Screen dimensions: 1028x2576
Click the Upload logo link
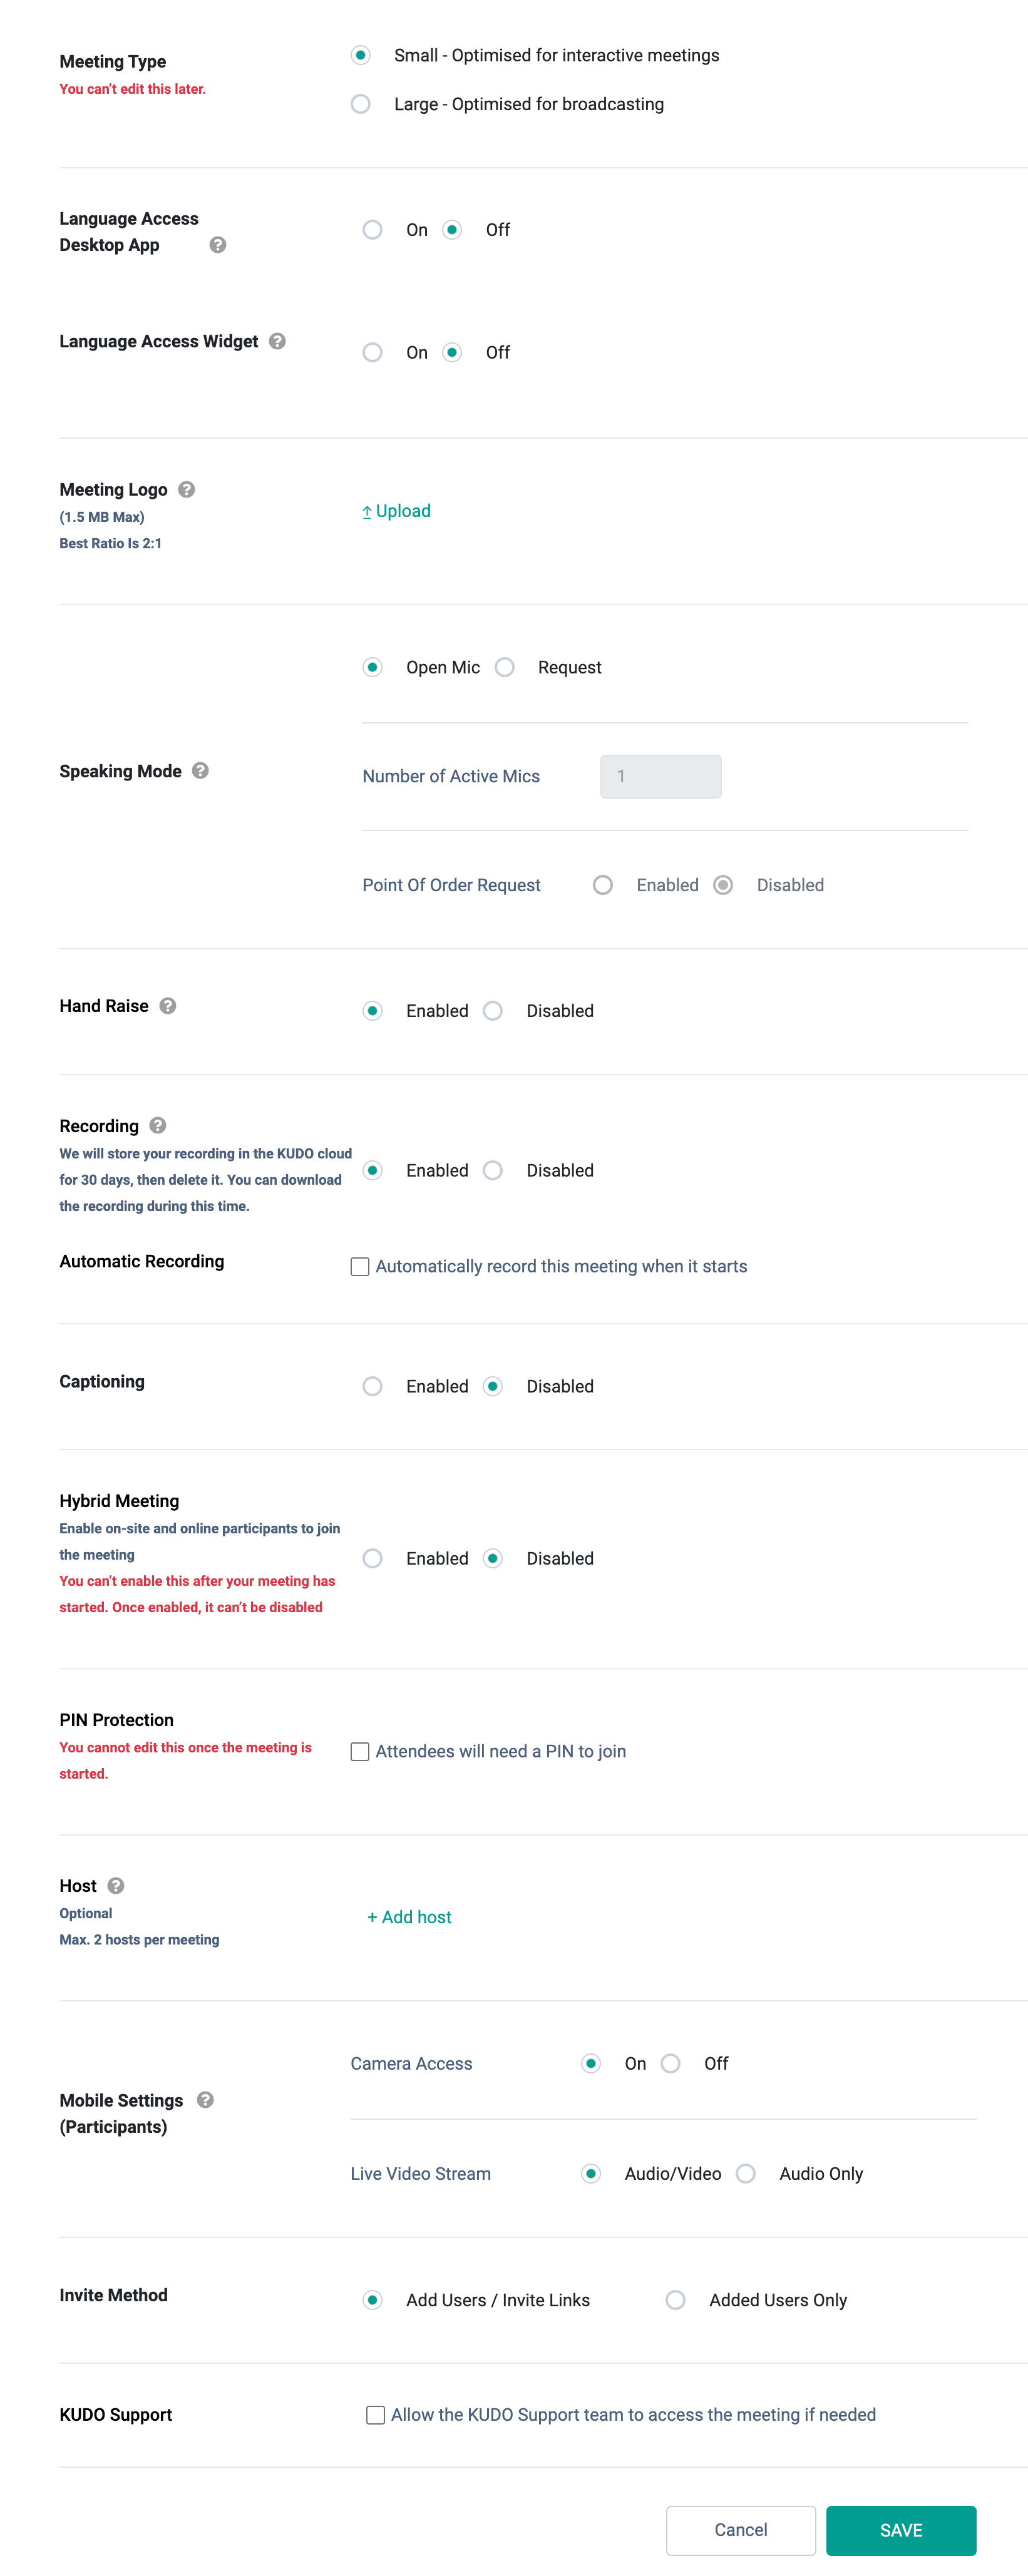(396, 511)
